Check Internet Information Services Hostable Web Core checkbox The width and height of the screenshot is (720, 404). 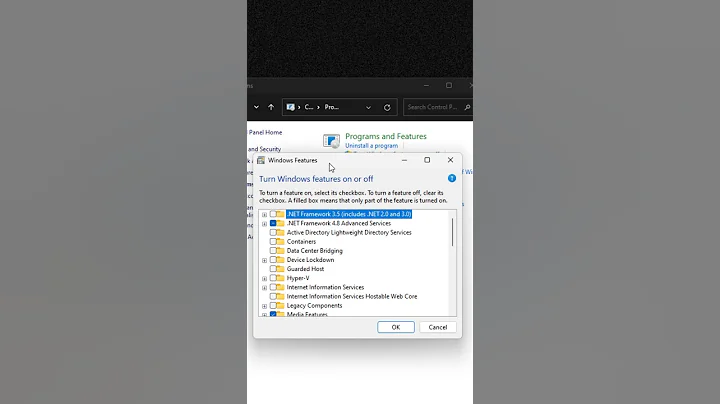point(273,297)
